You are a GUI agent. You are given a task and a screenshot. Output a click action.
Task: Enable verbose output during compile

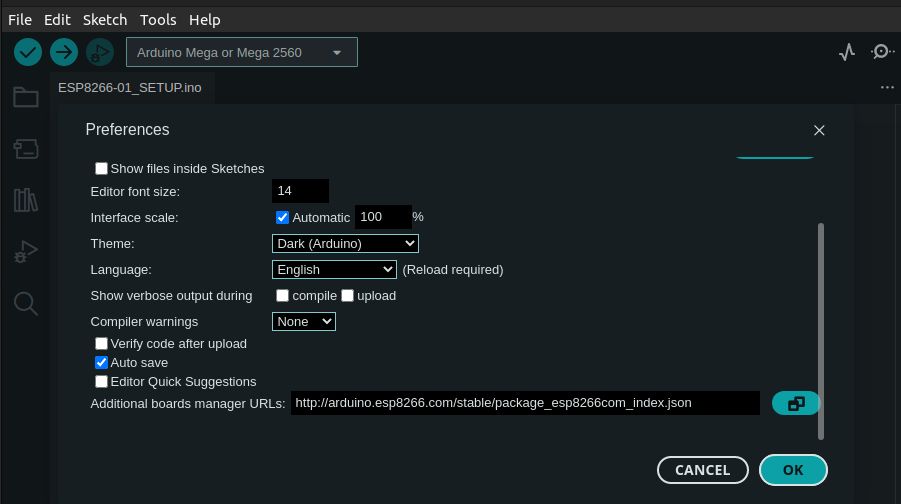click(x=282, y=295)
